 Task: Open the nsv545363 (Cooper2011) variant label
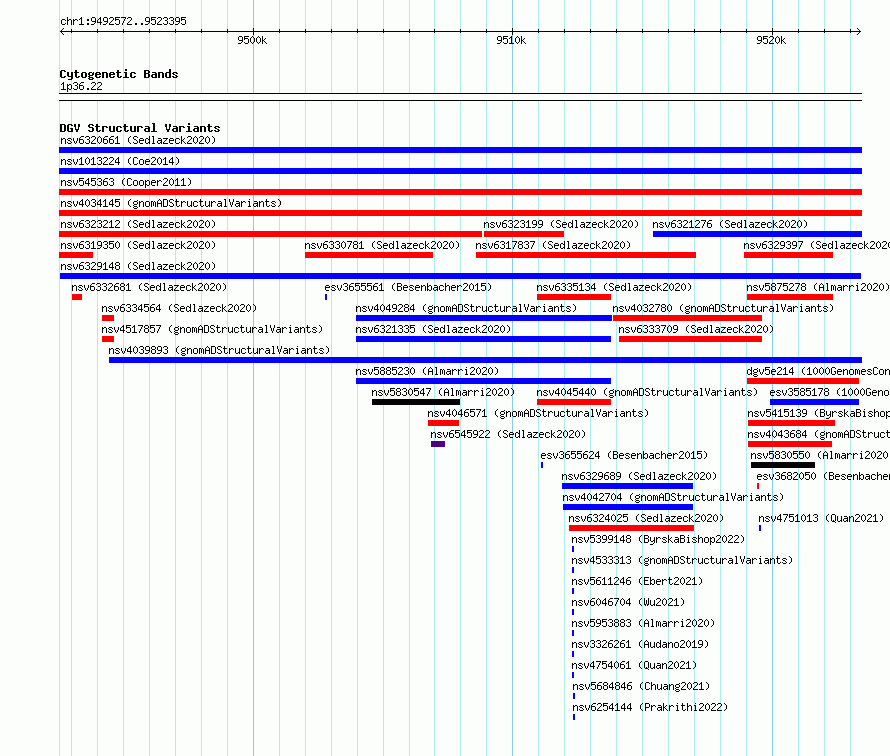point(126,182)
